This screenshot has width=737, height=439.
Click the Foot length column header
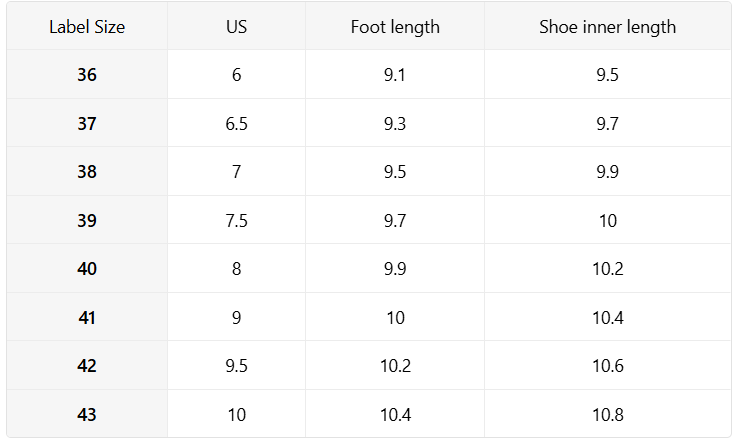tap(395, 27)
